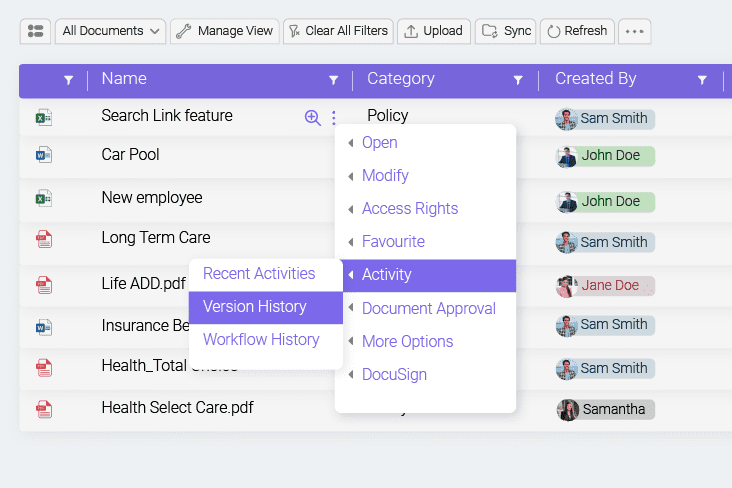Screen dimensions: 732x488
Task: Click the Upload button
Action: 433,31
